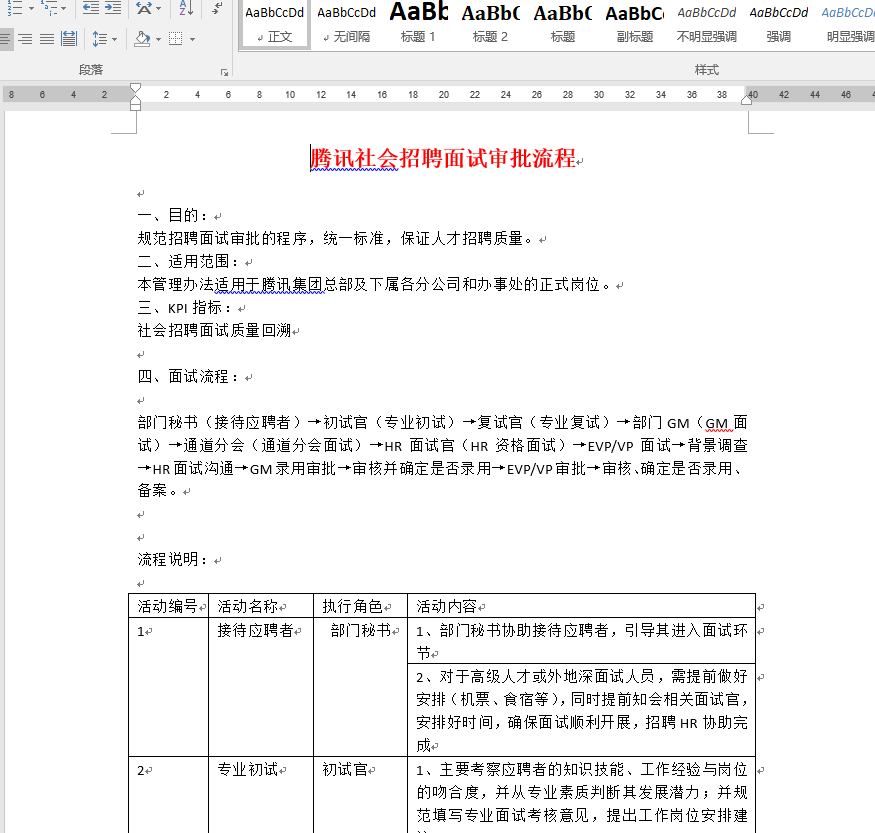Click the decrease indent icon
The height and width of the screenshot is (833, 875).
tap(90, 9)
